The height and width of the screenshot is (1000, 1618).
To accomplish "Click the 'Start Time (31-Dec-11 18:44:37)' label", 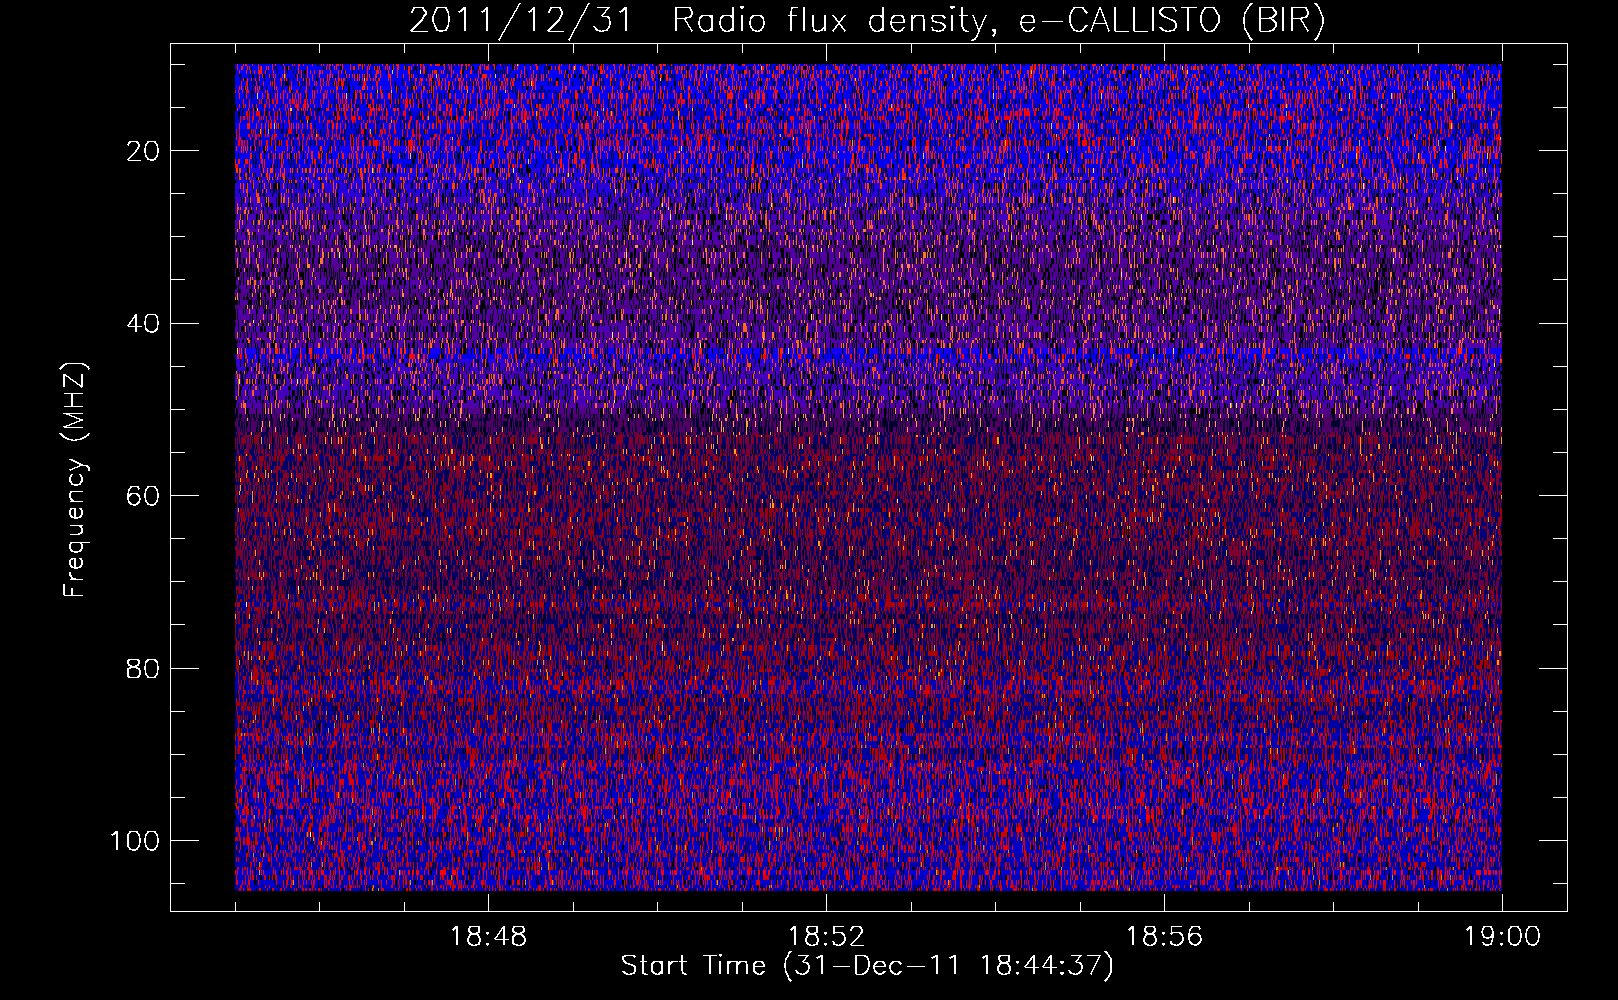I will tap(867, 966).
